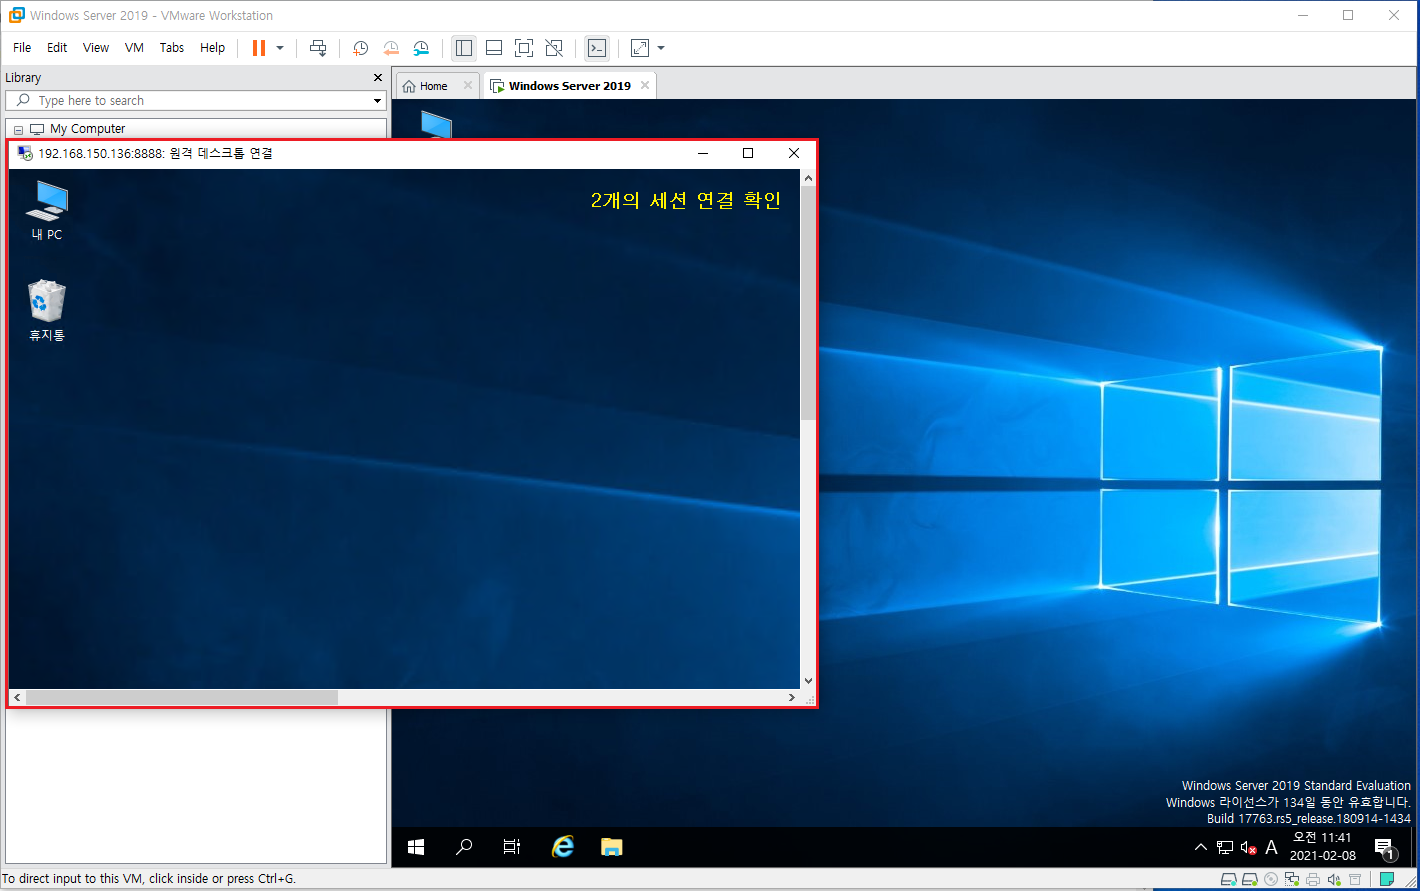Collapse the My Computer tree node
The height and width of the screenshot is (891, 1420).
[18, 130]
